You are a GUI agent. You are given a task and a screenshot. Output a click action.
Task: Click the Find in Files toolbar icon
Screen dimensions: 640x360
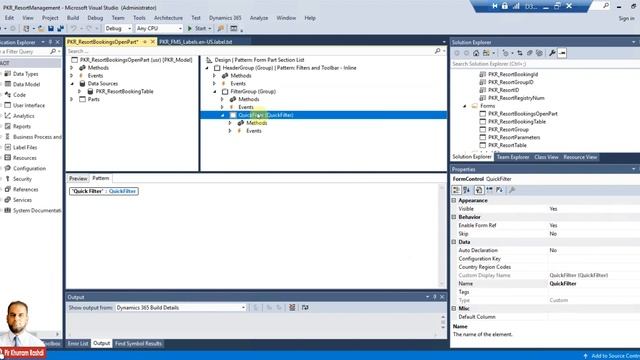[x=220, y=29]
